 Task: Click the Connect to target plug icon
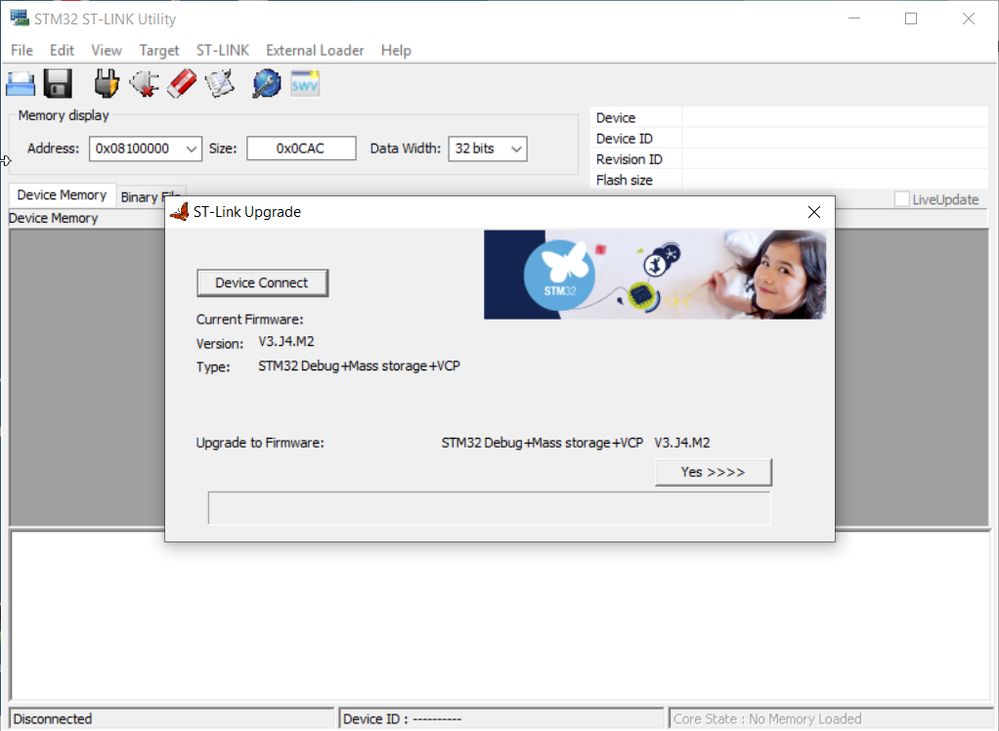(106, 83)
